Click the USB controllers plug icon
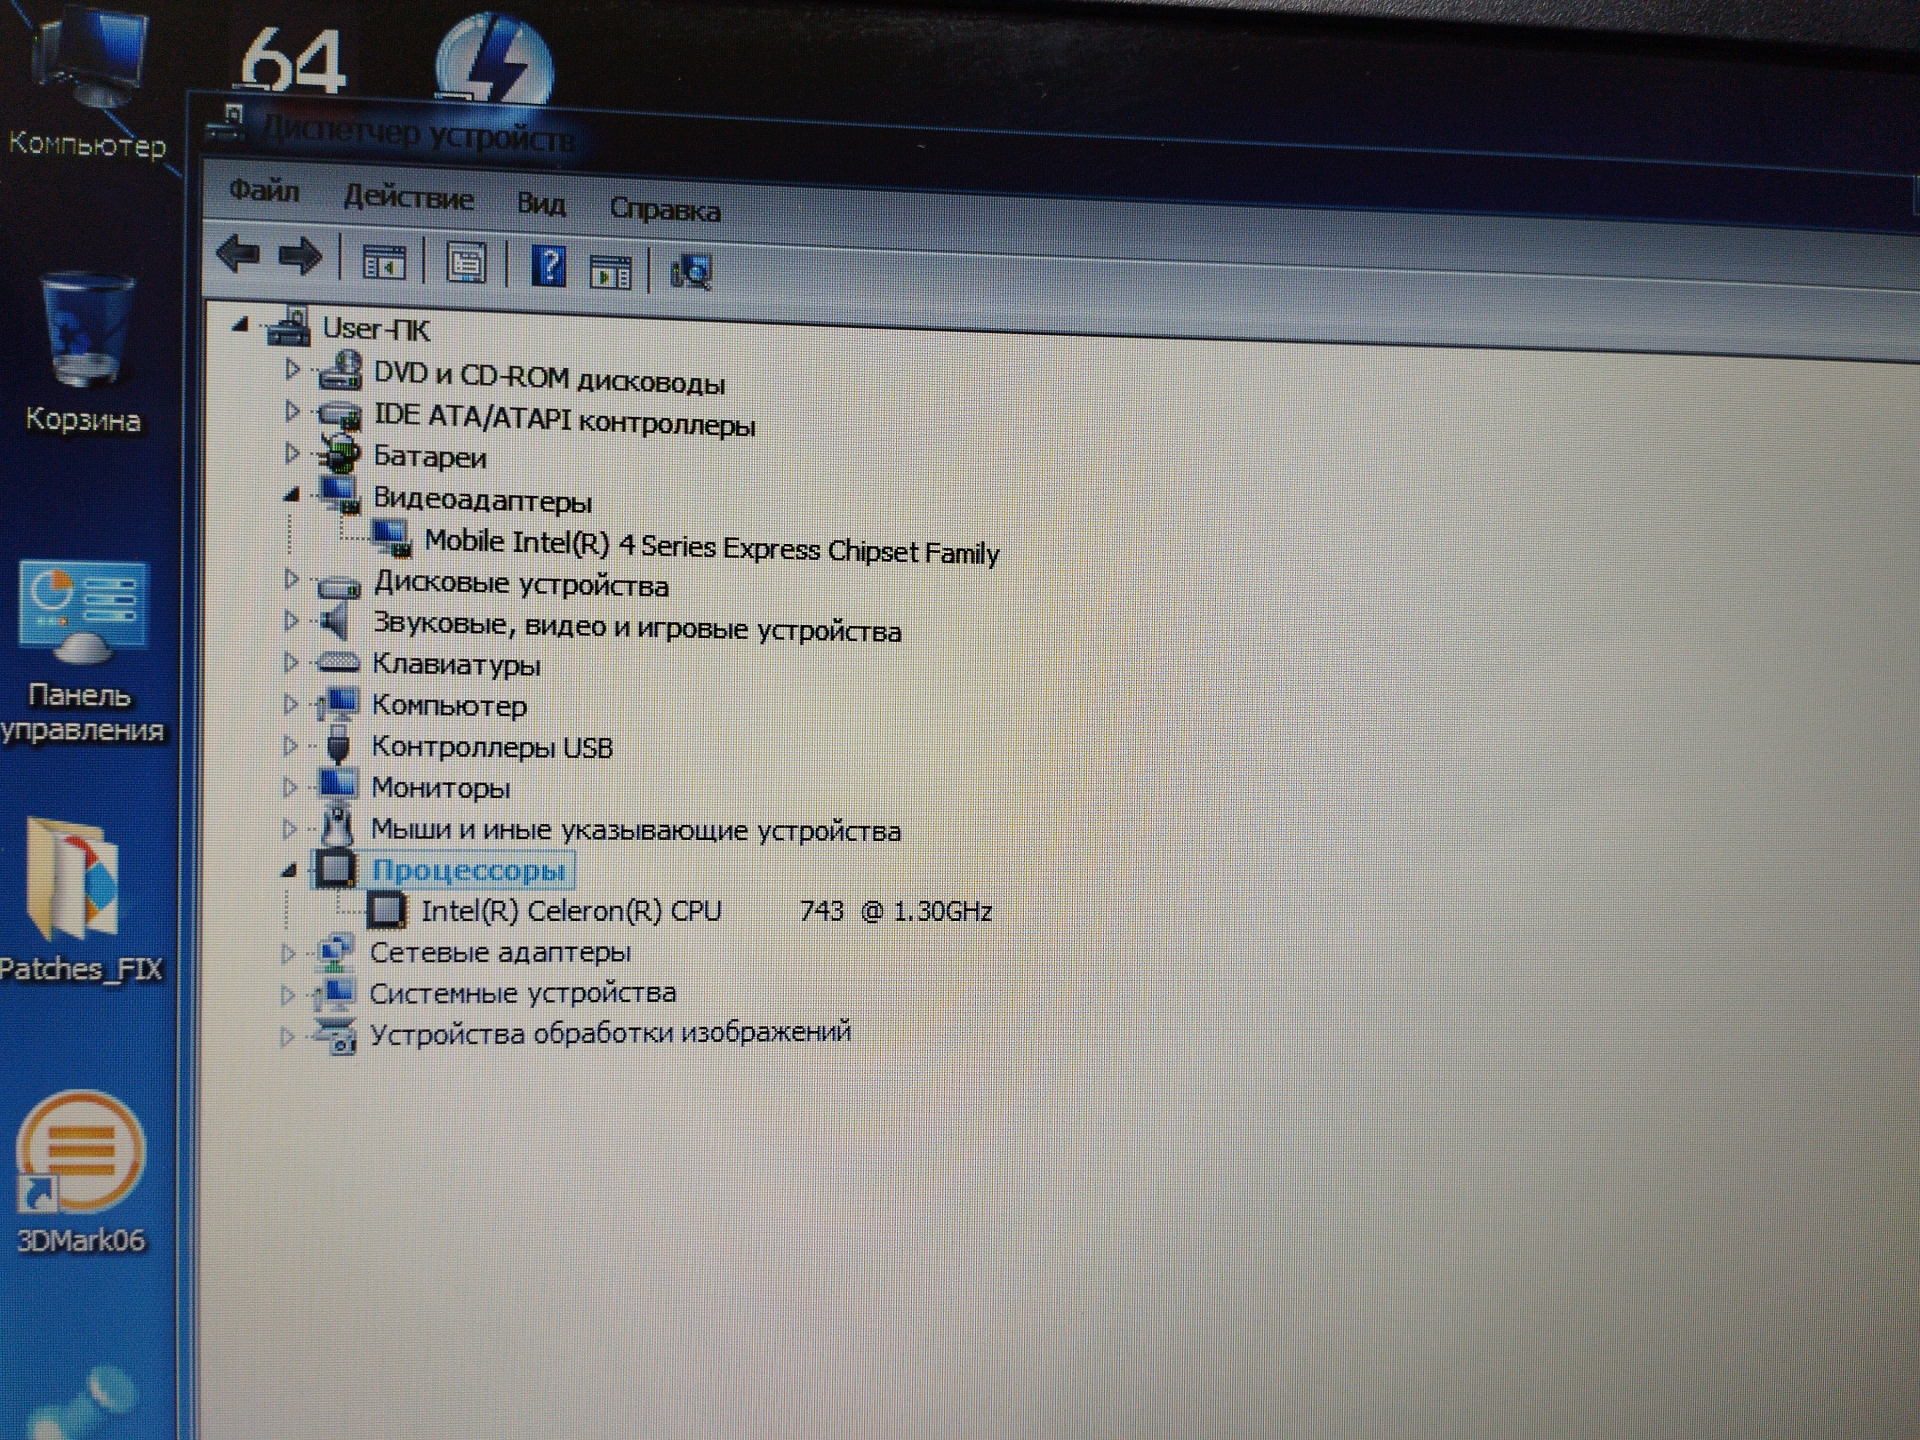 pyautogui.click(x=338, y=745)
